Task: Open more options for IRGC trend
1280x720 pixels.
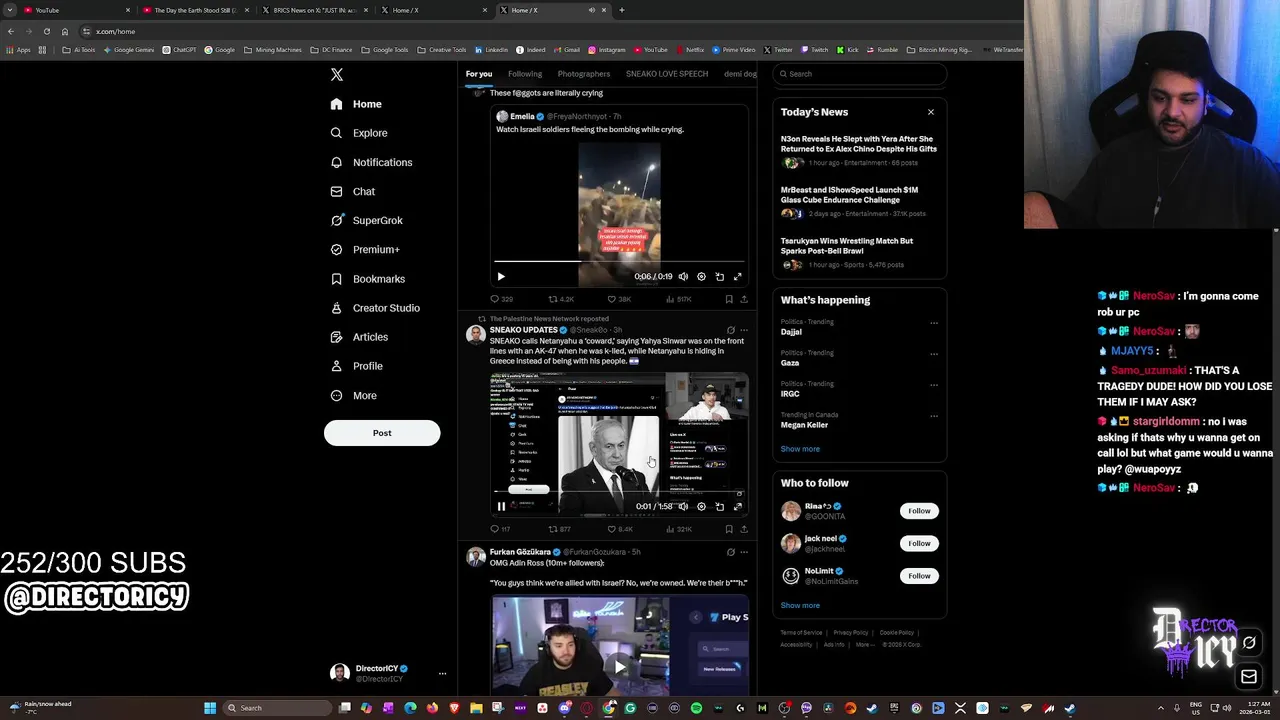Action: tap(934, 384)
